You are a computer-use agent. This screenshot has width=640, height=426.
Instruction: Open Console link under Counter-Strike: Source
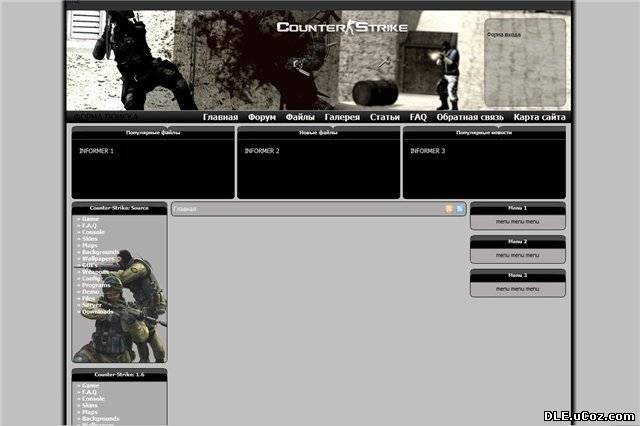(x=93, y=232)
